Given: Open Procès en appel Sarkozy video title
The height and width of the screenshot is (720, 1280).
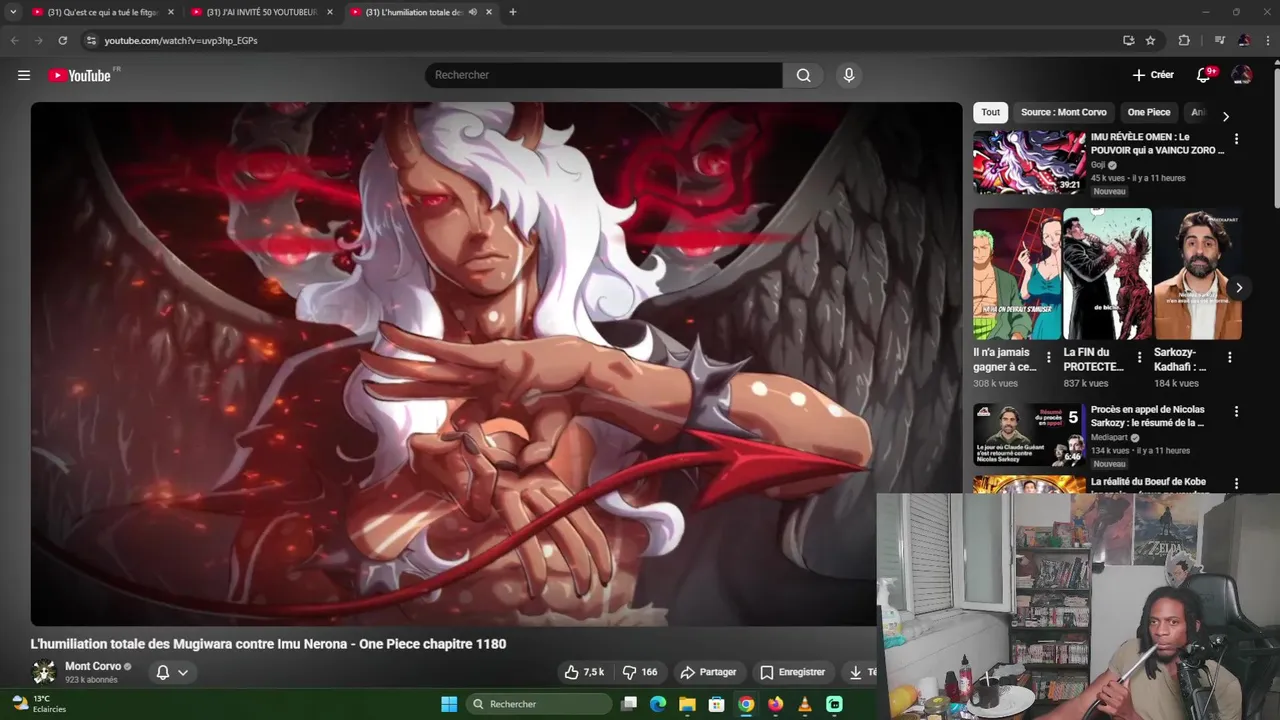Looking at the screenshot, I should 1148,416.
